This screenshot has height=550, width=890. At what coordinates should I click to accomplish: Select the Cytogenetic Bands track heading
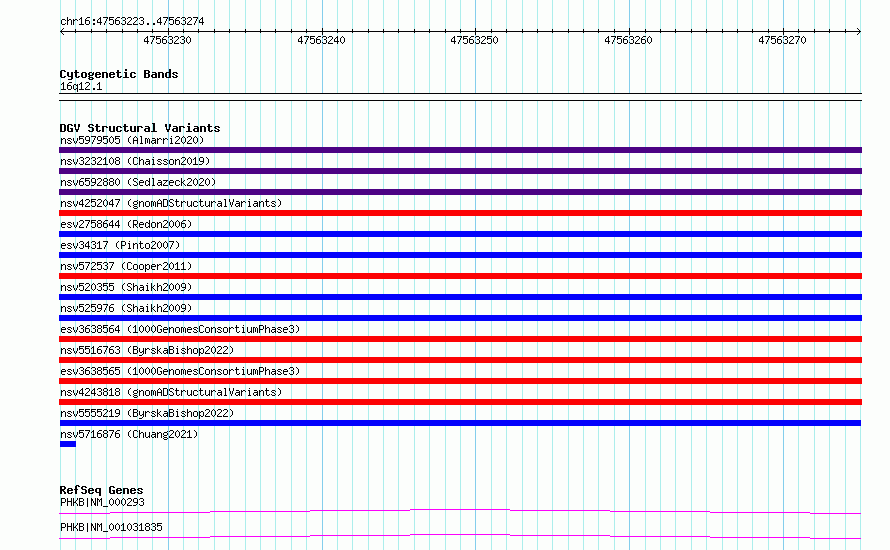(x=119, y=74)
